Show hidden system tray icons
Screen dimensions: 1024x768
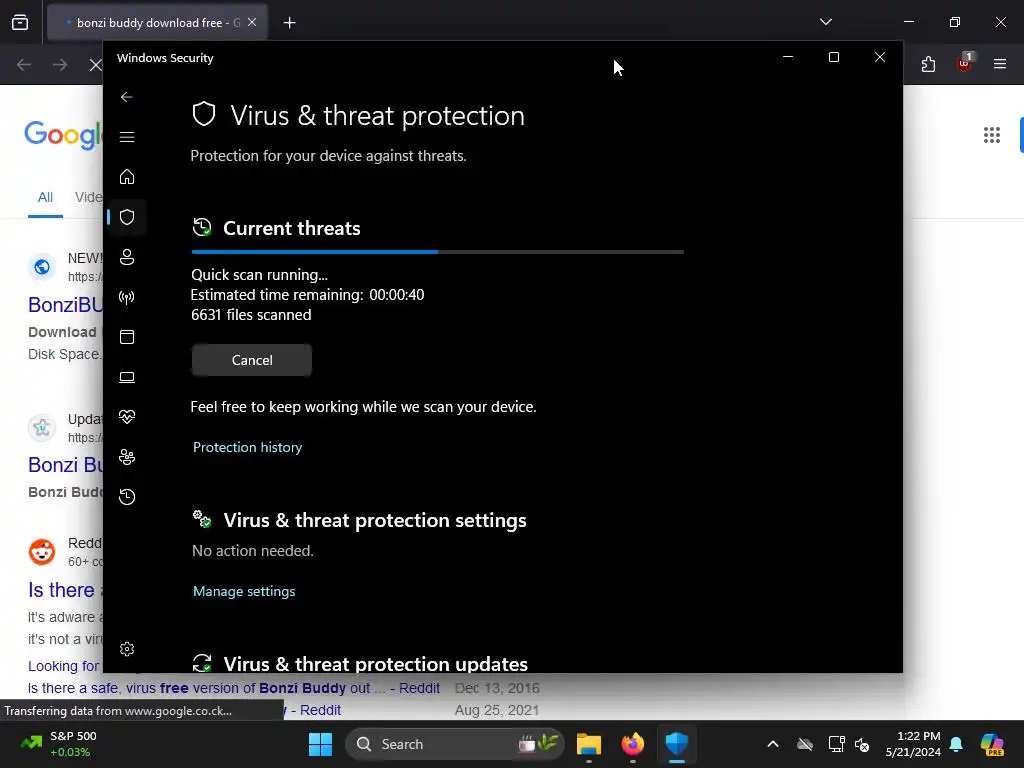(x=773, y=744)
